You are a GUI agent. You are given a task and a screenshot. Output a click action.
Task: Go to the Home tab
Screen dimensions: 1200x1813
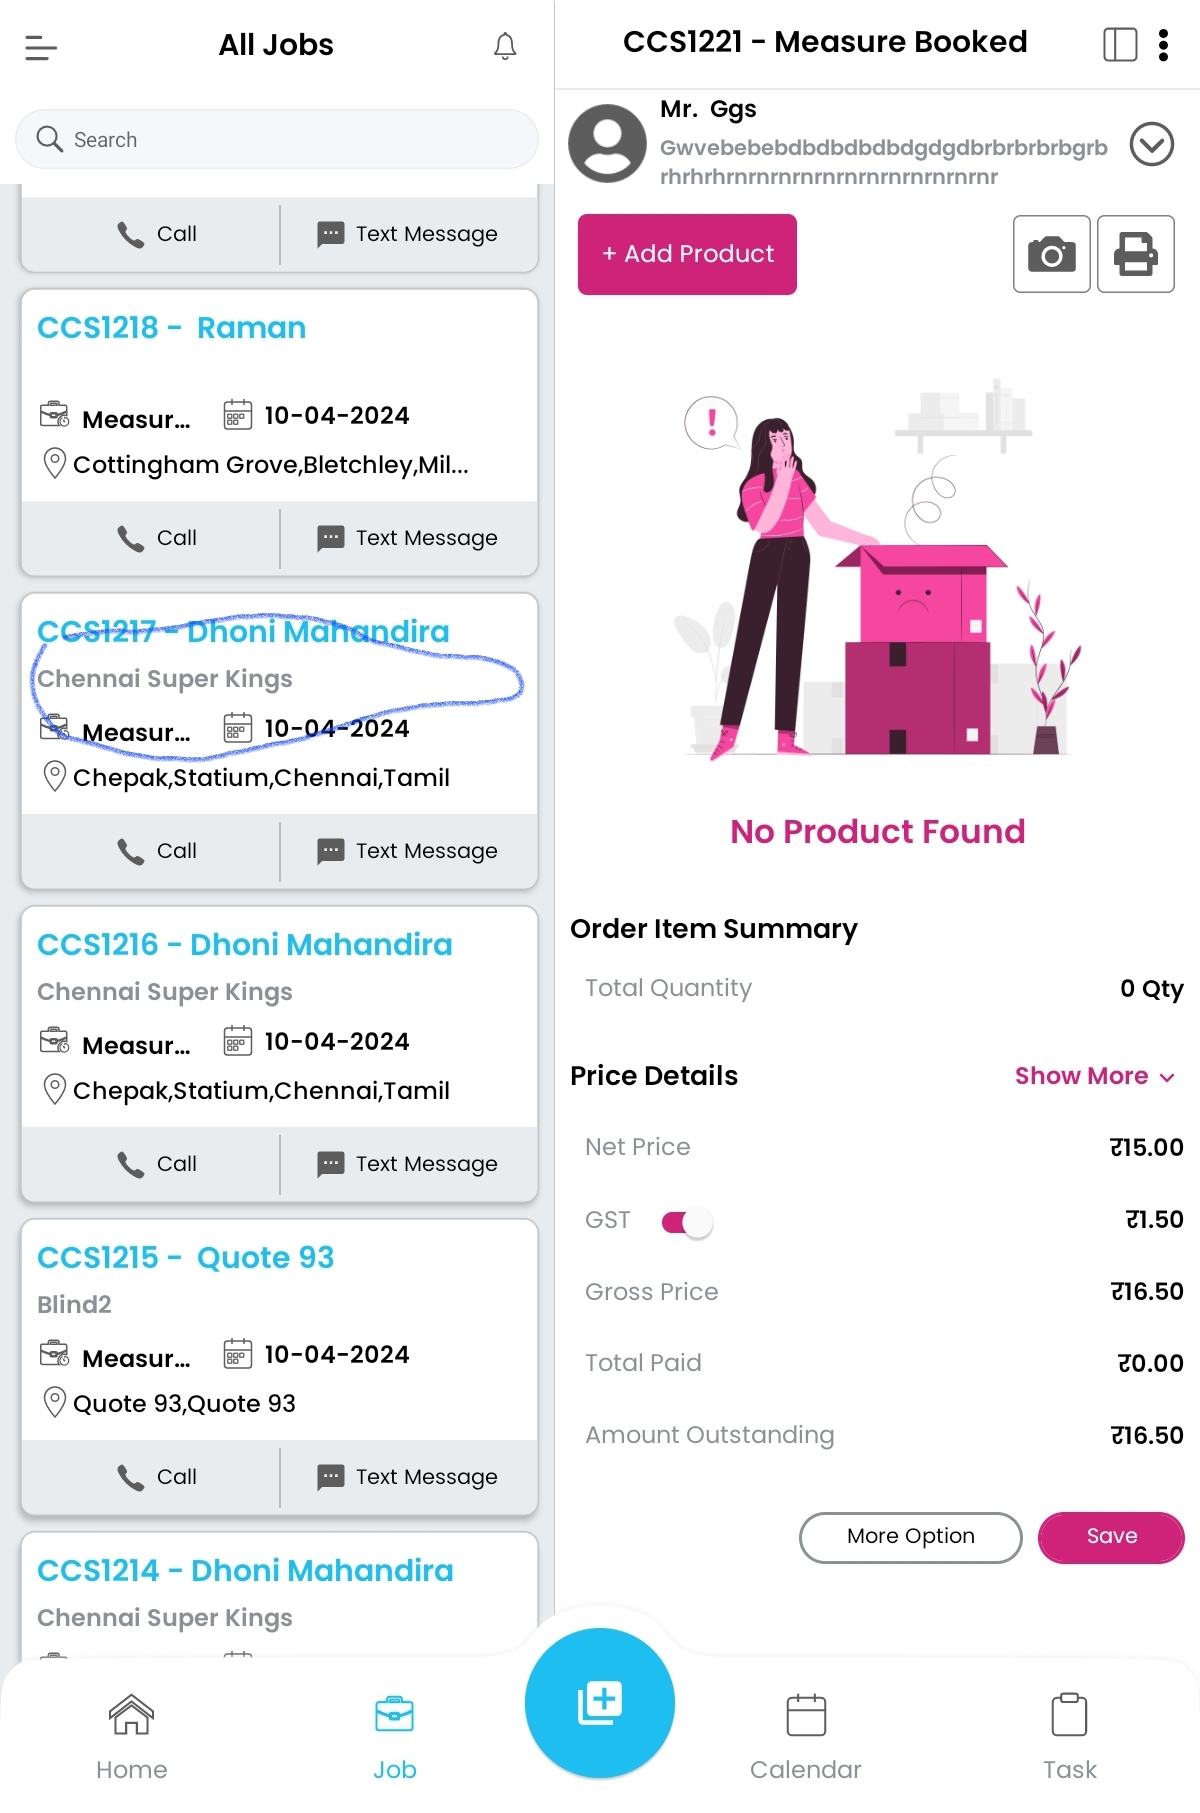(x=131, y=1736)
